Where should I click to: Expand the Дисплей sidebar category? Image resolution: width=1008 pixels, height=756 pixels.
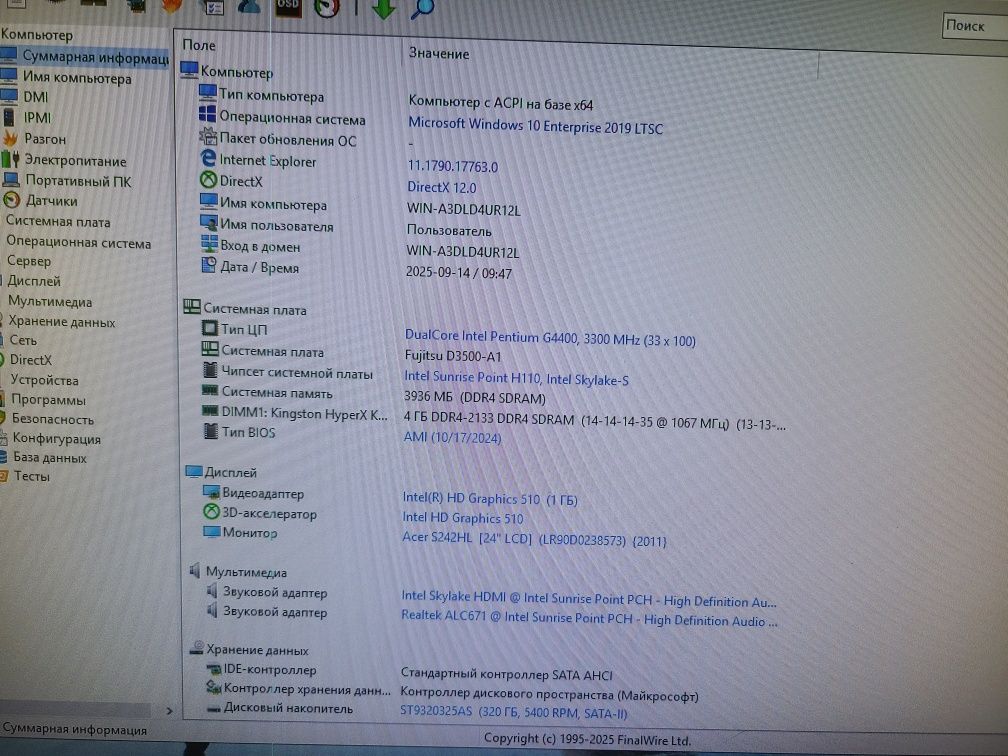coord(33,281)
